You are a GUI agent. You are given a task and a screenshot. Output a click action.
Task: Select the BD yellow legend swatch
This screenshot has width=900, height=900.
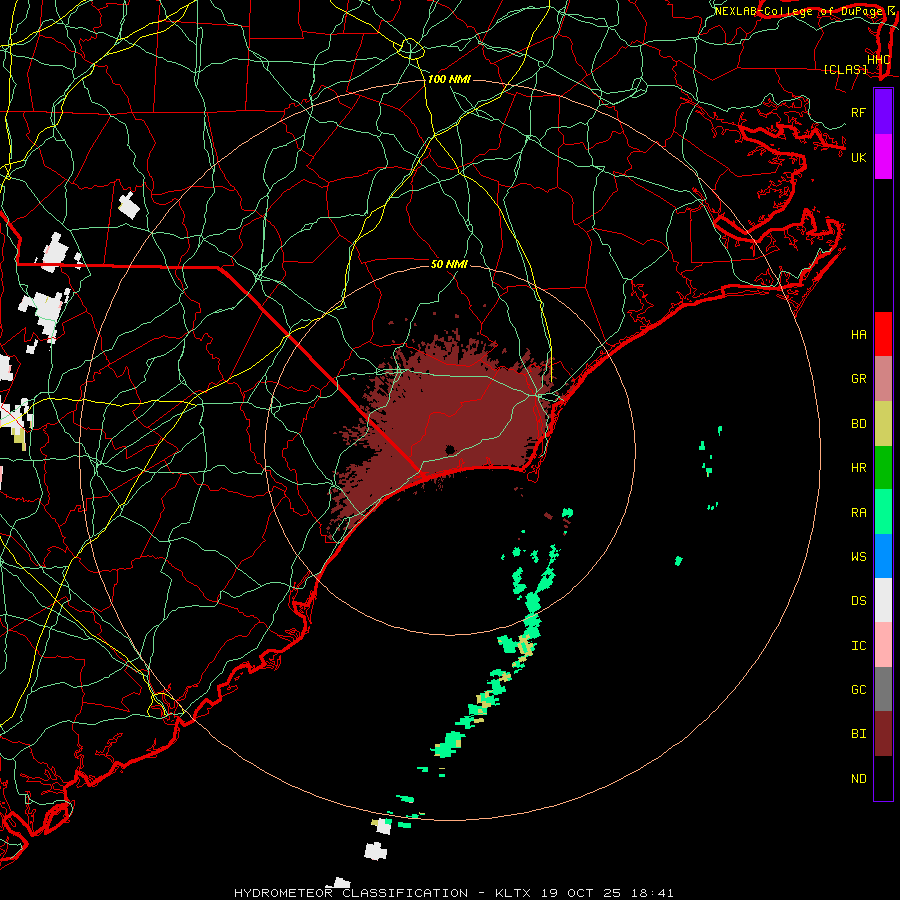tap(883, 423)
